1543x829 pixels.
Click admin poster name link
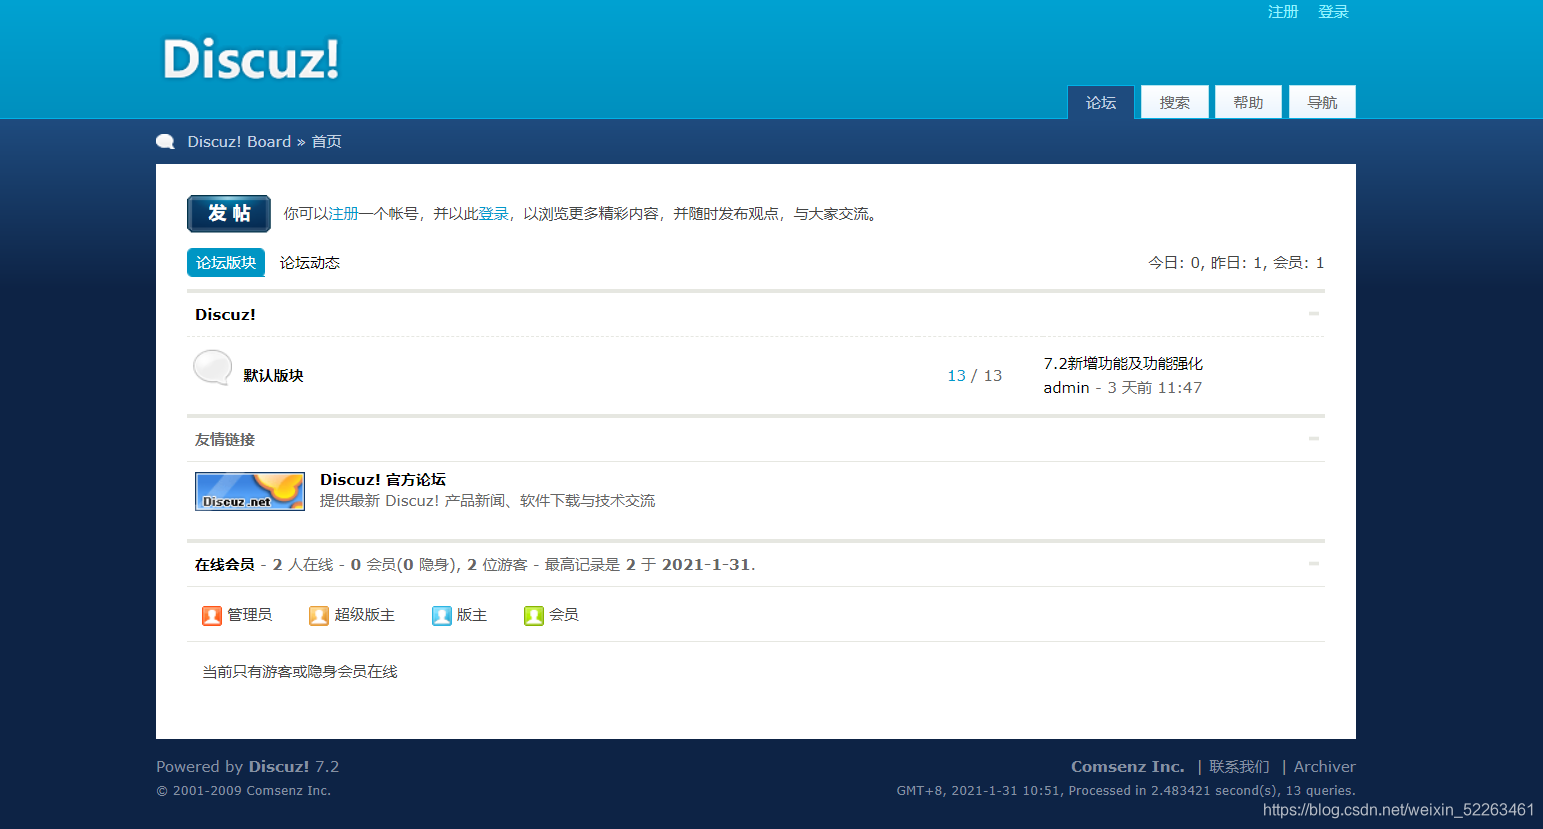(1066, 388)
